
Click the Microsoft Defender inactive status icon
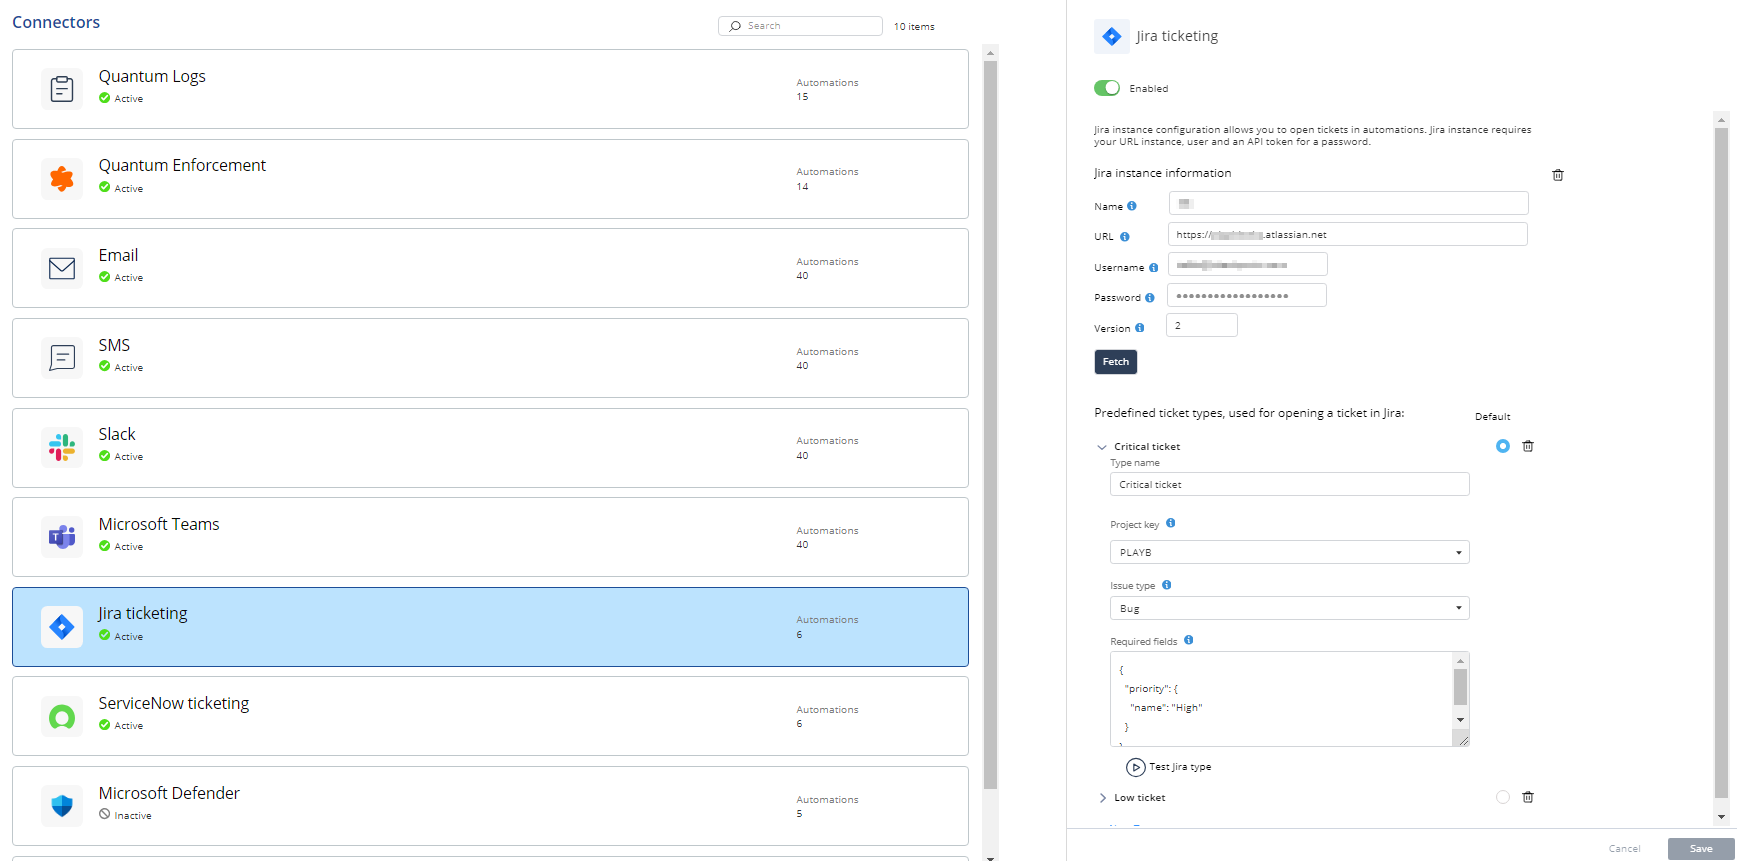104,814
